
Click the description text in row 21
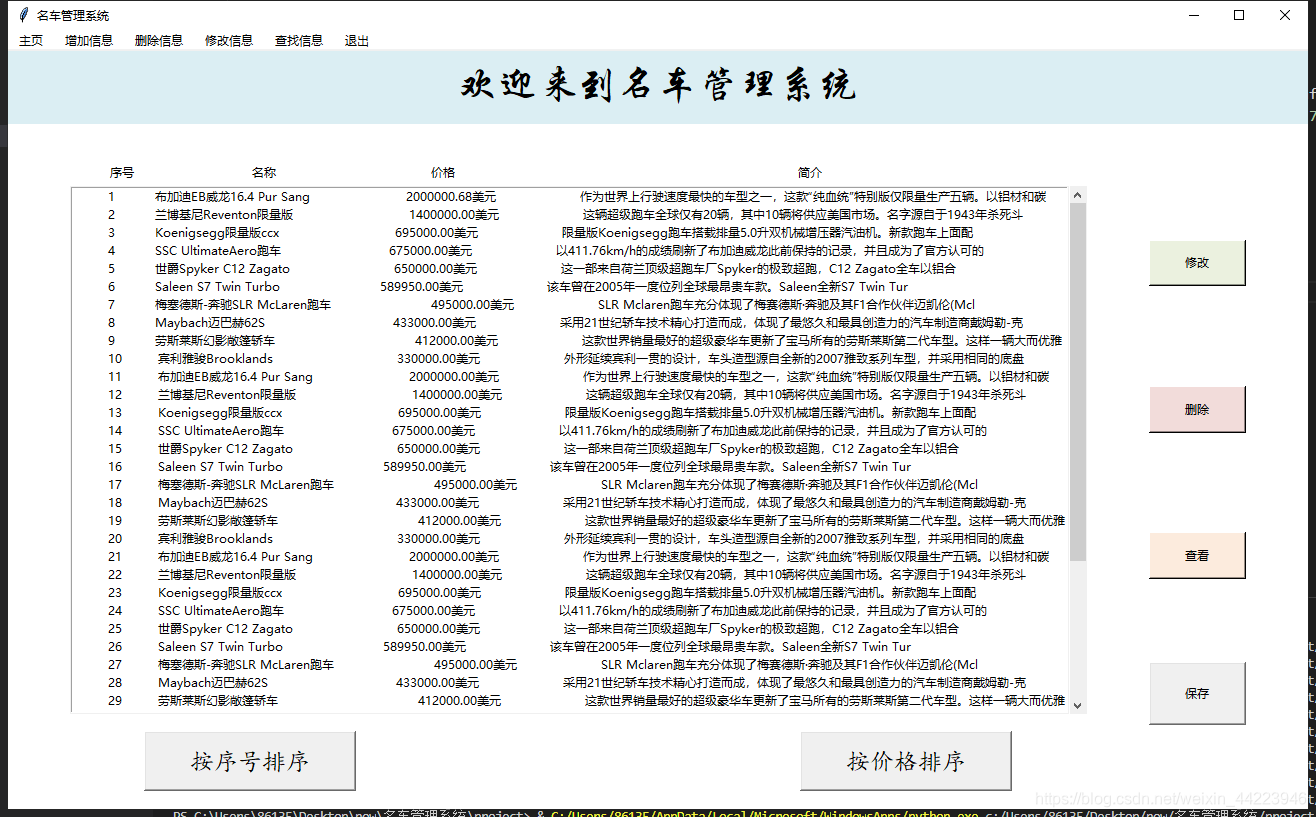click(x=816, y=557)
